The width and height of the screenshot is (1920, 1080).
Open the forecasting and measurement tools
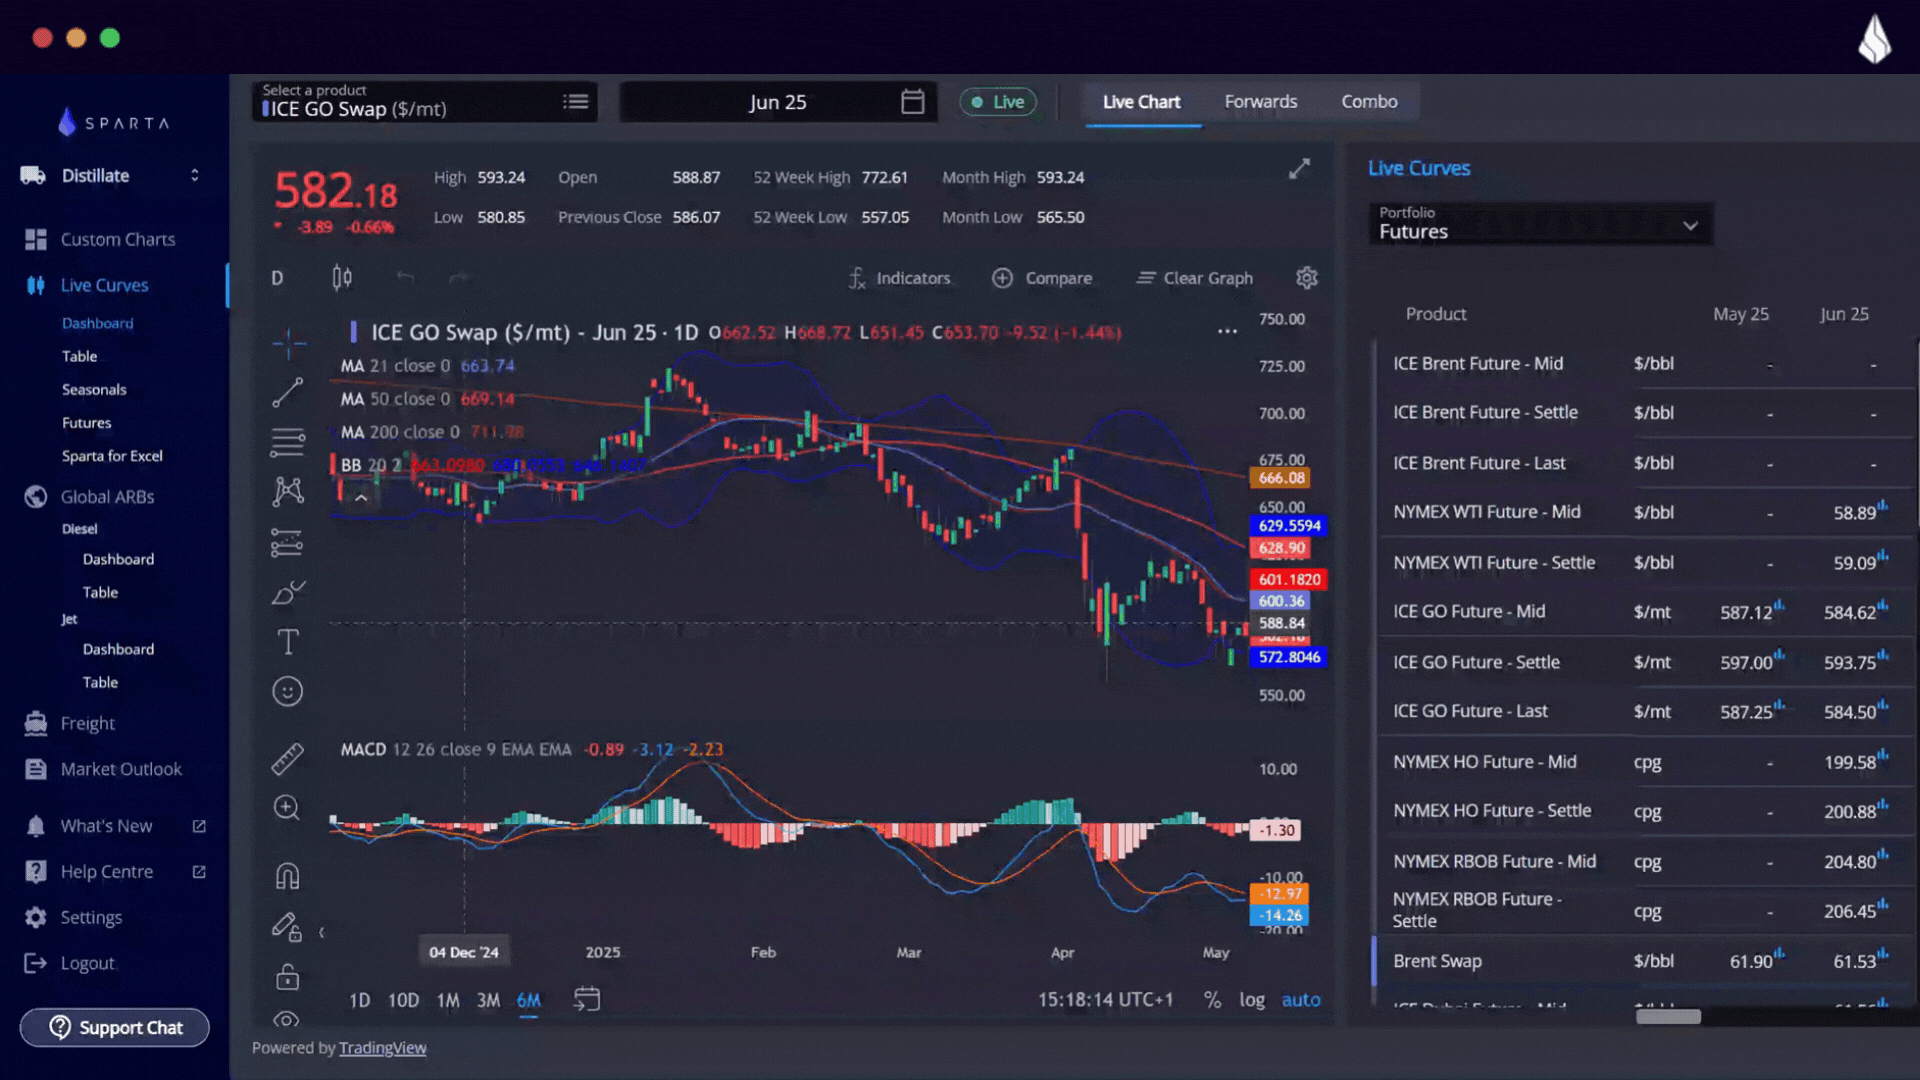coord(288,543)
